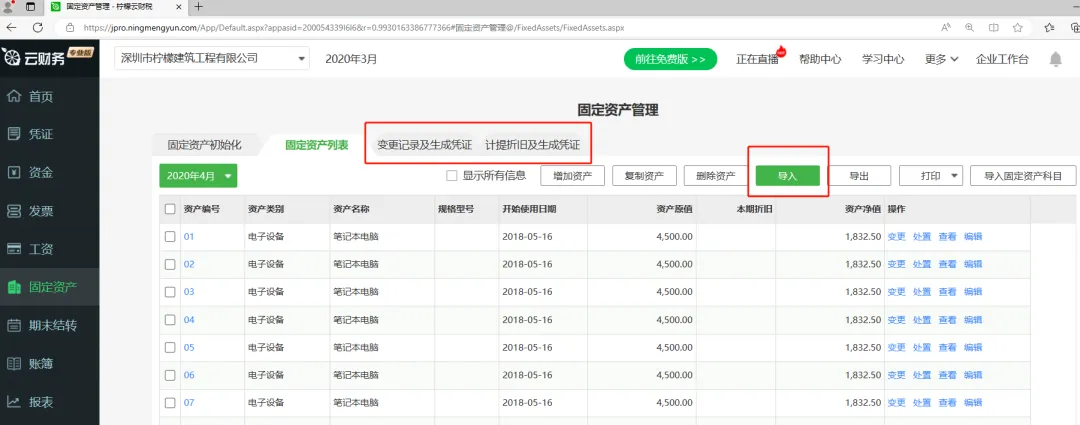Image resolution: width=1080 pixels, height=425 pixels.
Task: Click the read aloud icon in address bar
Action: [946, 28]
